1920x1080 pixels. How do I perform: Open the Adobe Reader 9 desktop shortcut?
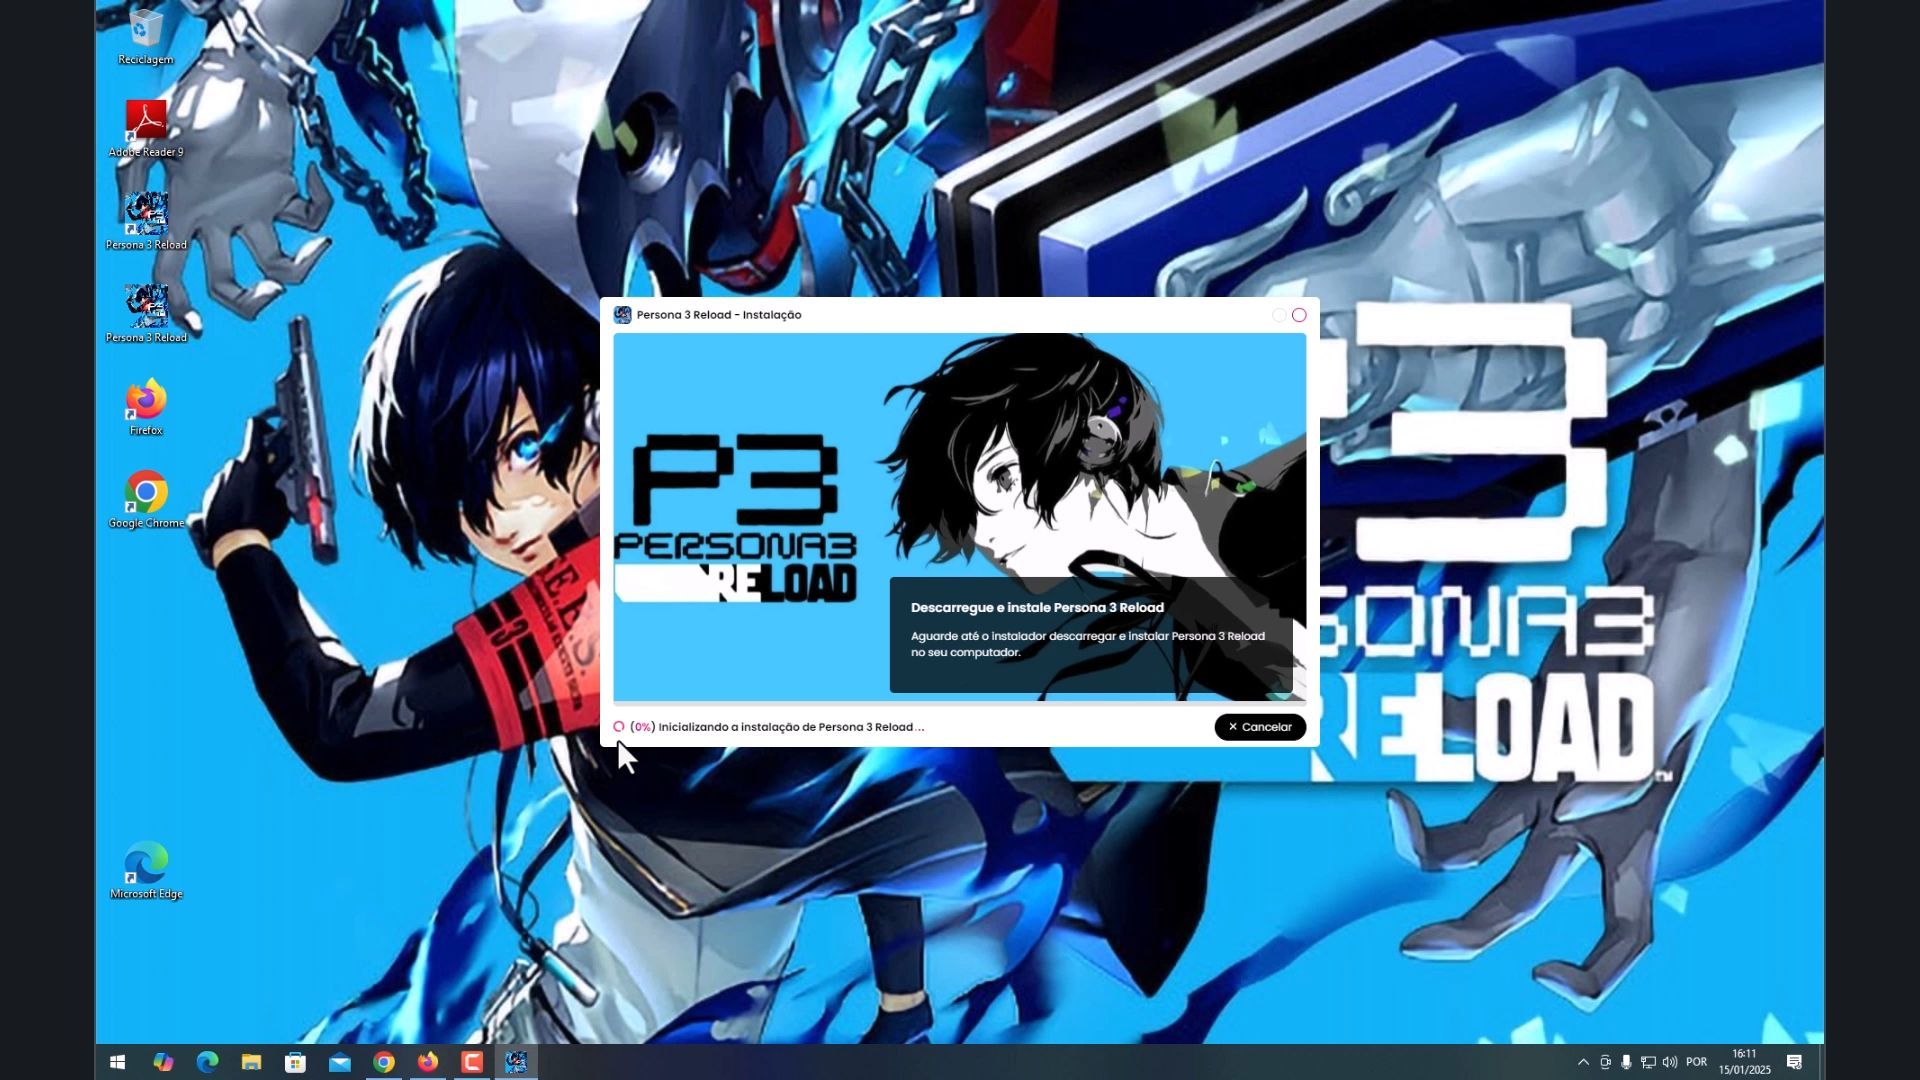[146, 129]
